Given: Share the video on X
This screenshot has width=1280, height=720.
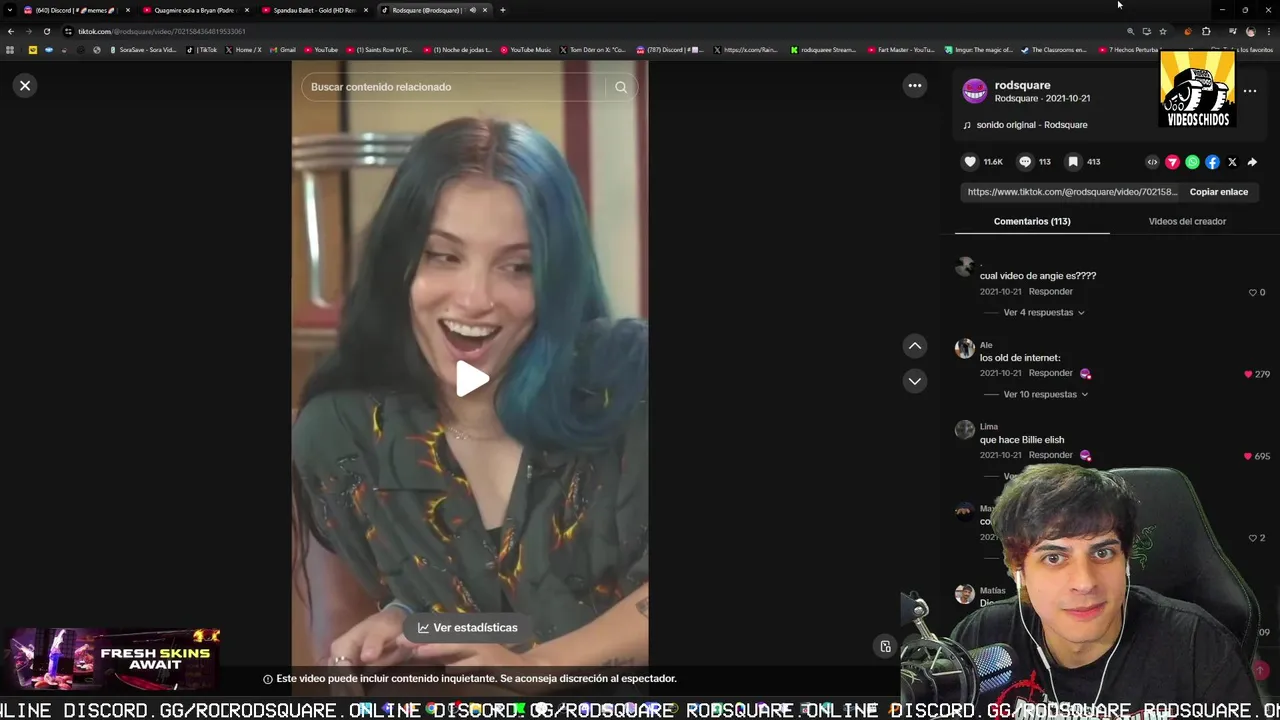Looking at the screenshot, I should pos(1232,162).
